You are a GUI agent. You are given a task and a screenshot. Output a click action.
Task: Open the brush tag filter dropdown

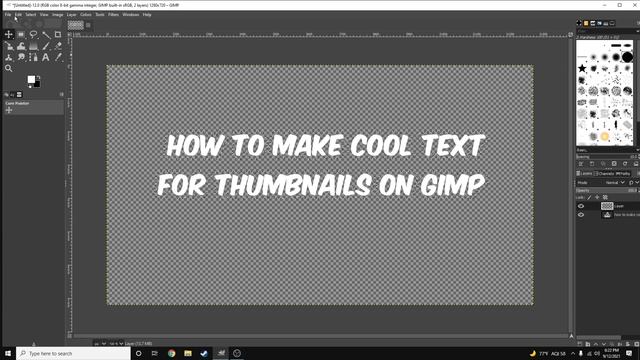[638, 31]
